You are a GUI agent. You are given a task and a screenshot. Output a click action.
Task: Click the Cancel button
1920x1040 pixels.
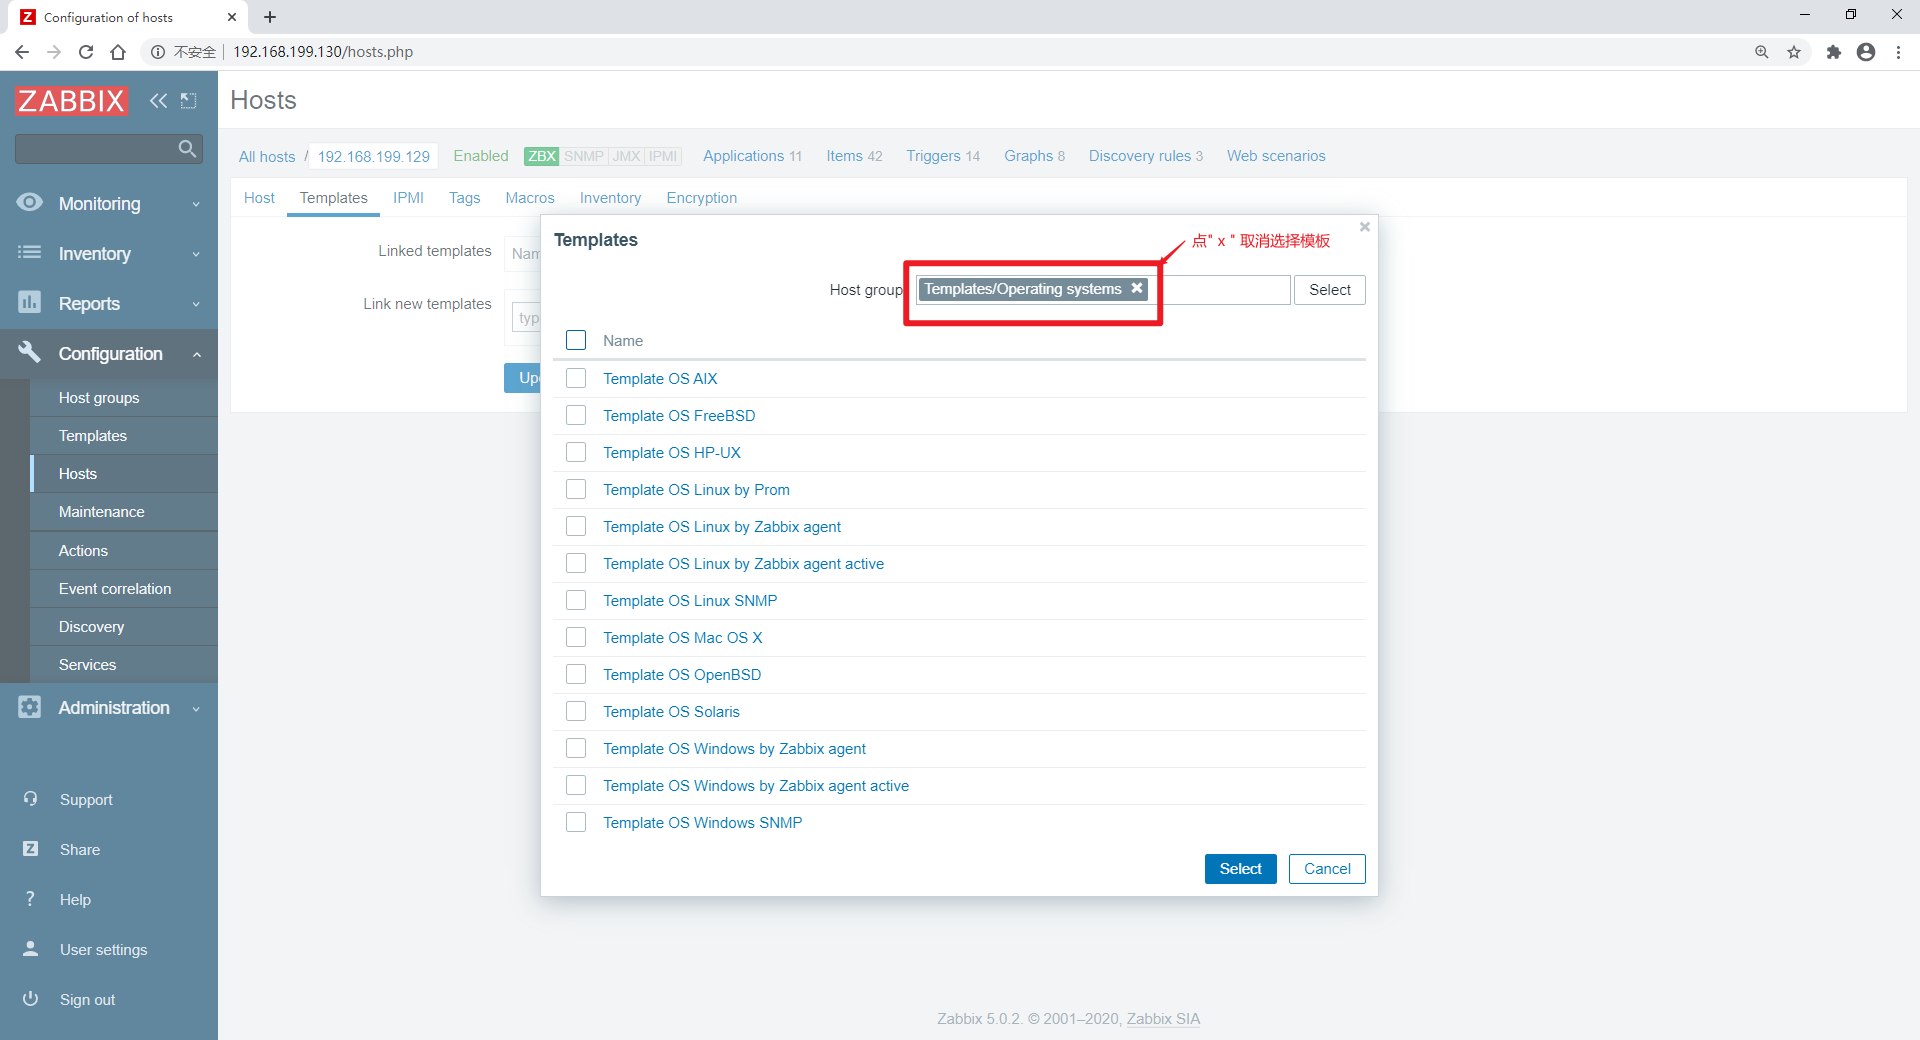[1327, 869]
